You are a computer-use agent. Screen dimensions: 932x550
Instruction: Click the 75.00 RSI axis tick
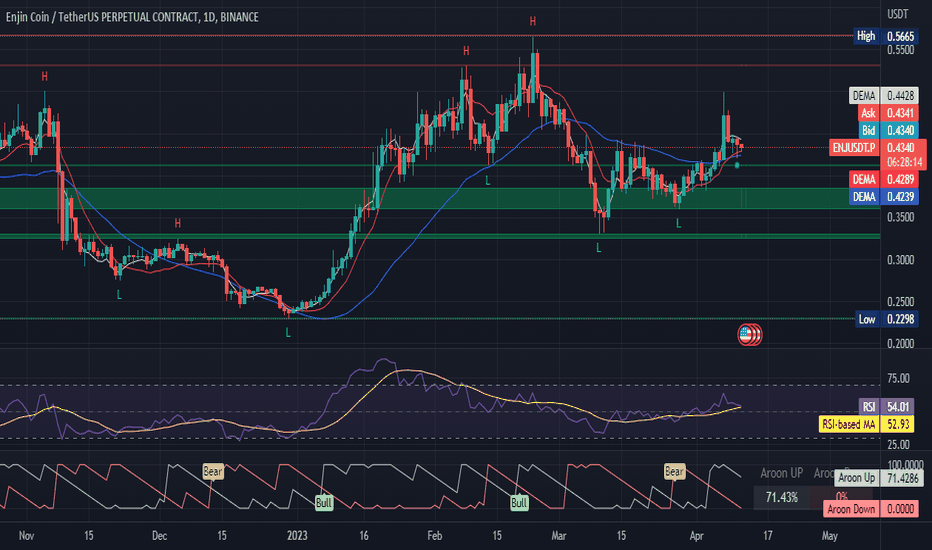point(898,379)
